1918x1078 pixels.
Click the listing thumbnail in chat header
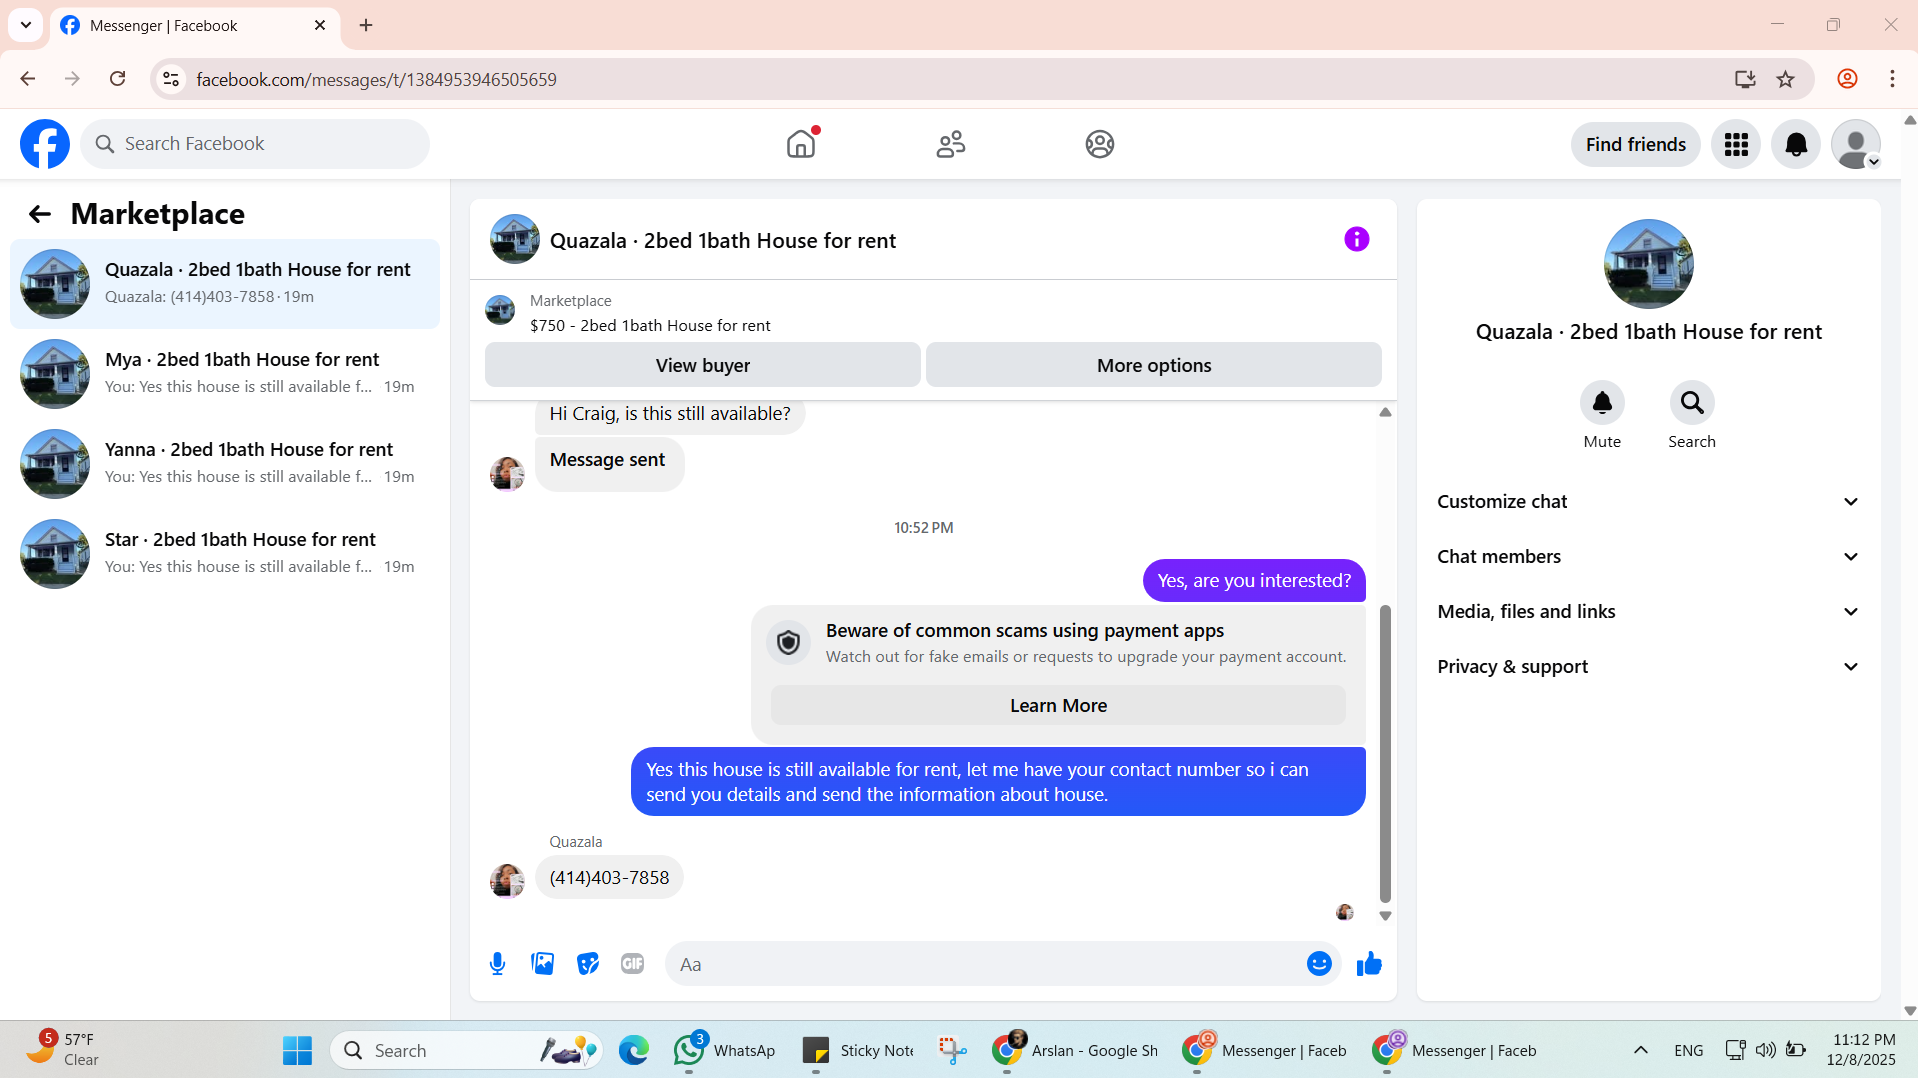[515, 239]
